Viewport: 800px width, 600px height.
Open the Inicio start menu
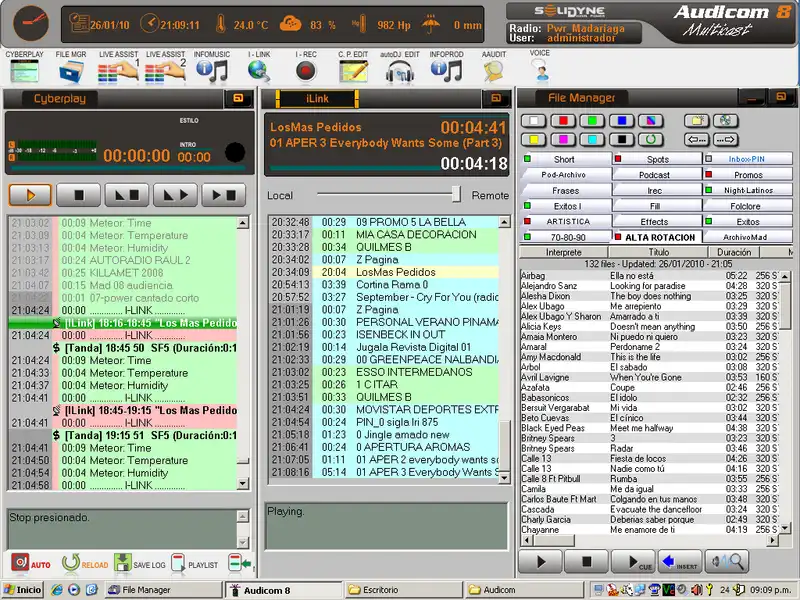[22, 590]
